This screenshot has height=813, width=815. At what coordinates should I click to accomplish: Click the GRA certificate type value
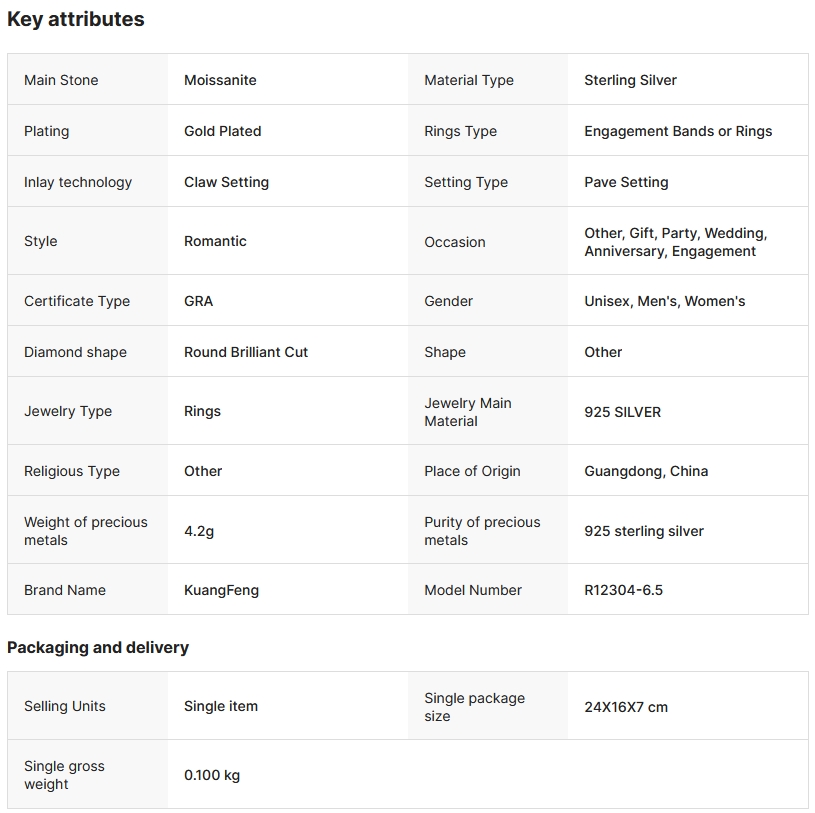coord(198,301)
